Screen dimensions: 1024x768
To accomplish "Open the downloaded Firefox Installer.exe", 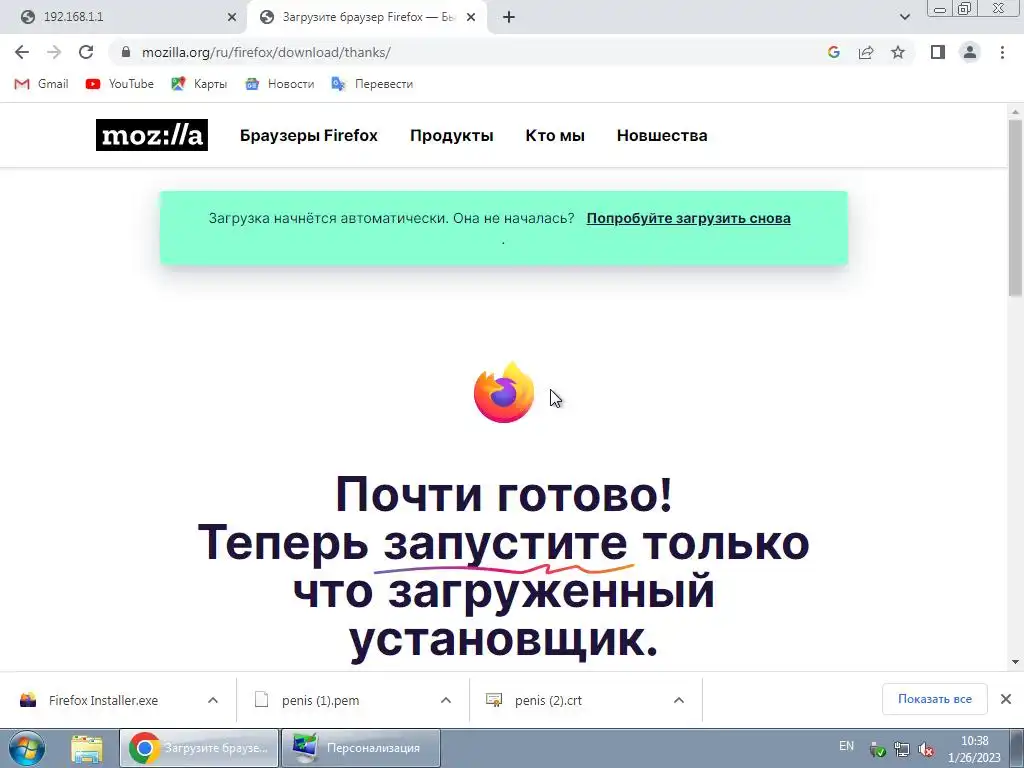I will (x=103, y=700).
